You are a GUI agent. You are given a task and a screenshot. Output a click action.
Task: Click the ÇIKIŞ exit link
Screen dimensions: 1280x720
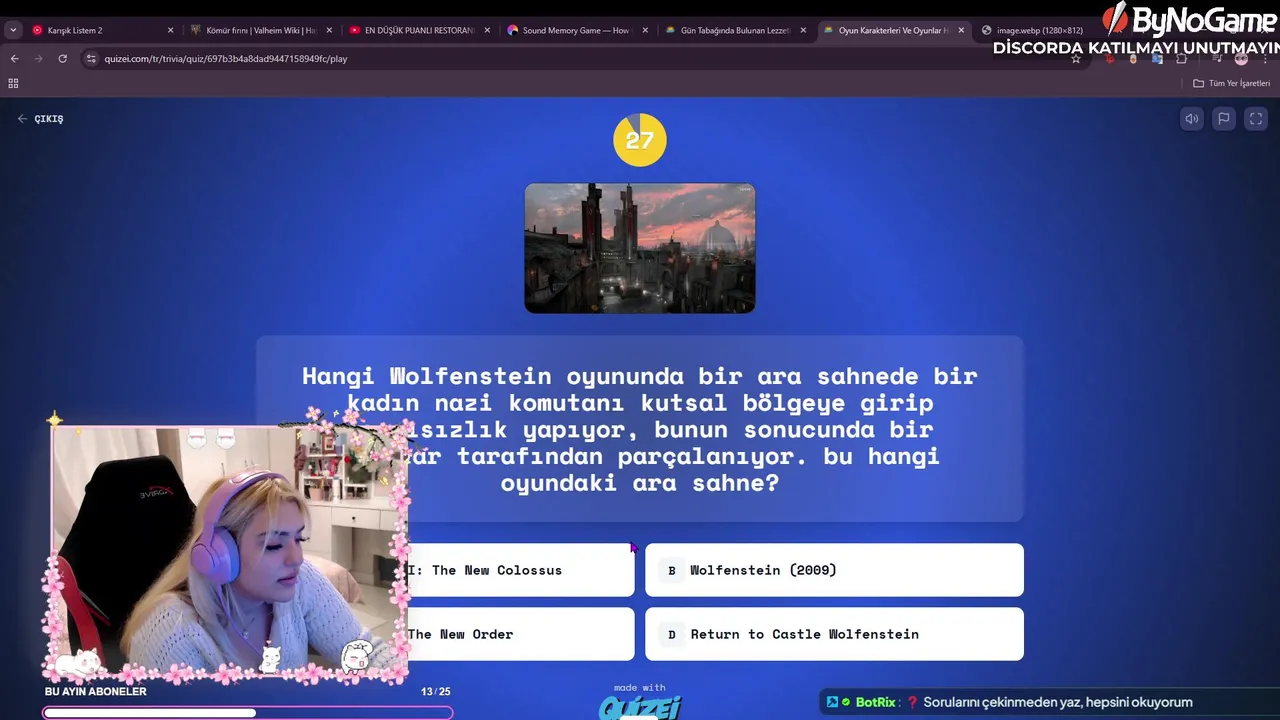[x=49, y=119]
